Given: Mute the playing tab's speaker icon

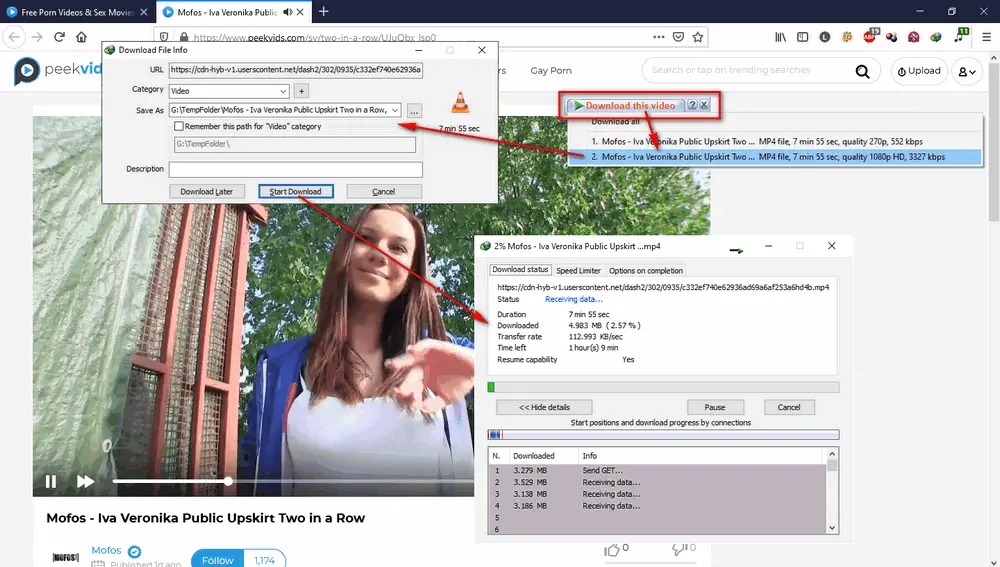Looking at the screenshot, I should click(288, 11).
